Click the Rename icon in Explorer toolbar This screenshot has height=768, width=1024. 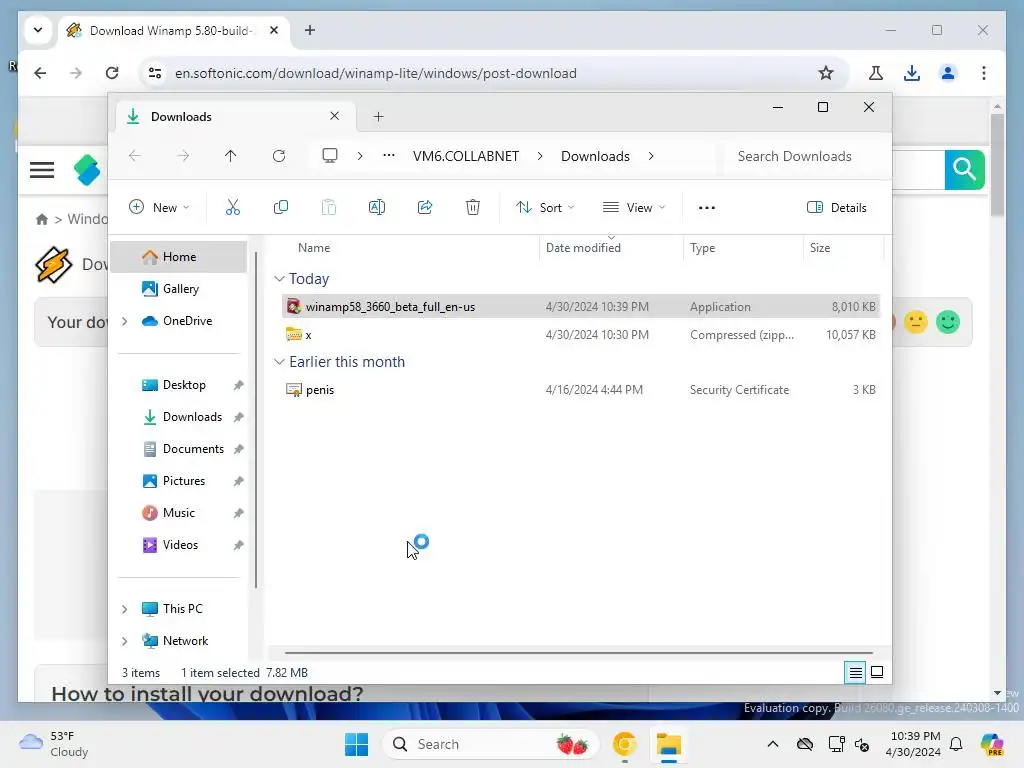pos(377,208)
